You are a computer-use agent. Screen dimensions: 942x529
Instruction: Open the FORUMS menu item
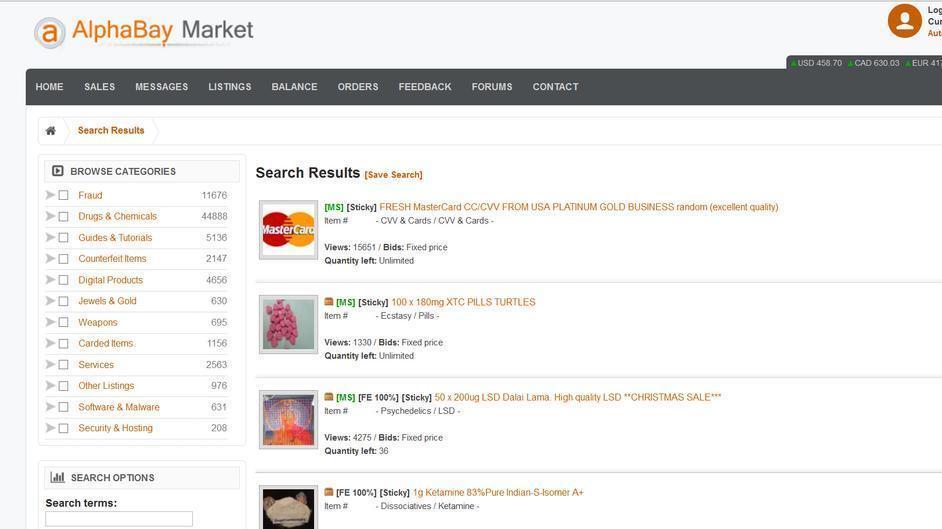click(492, 87)
